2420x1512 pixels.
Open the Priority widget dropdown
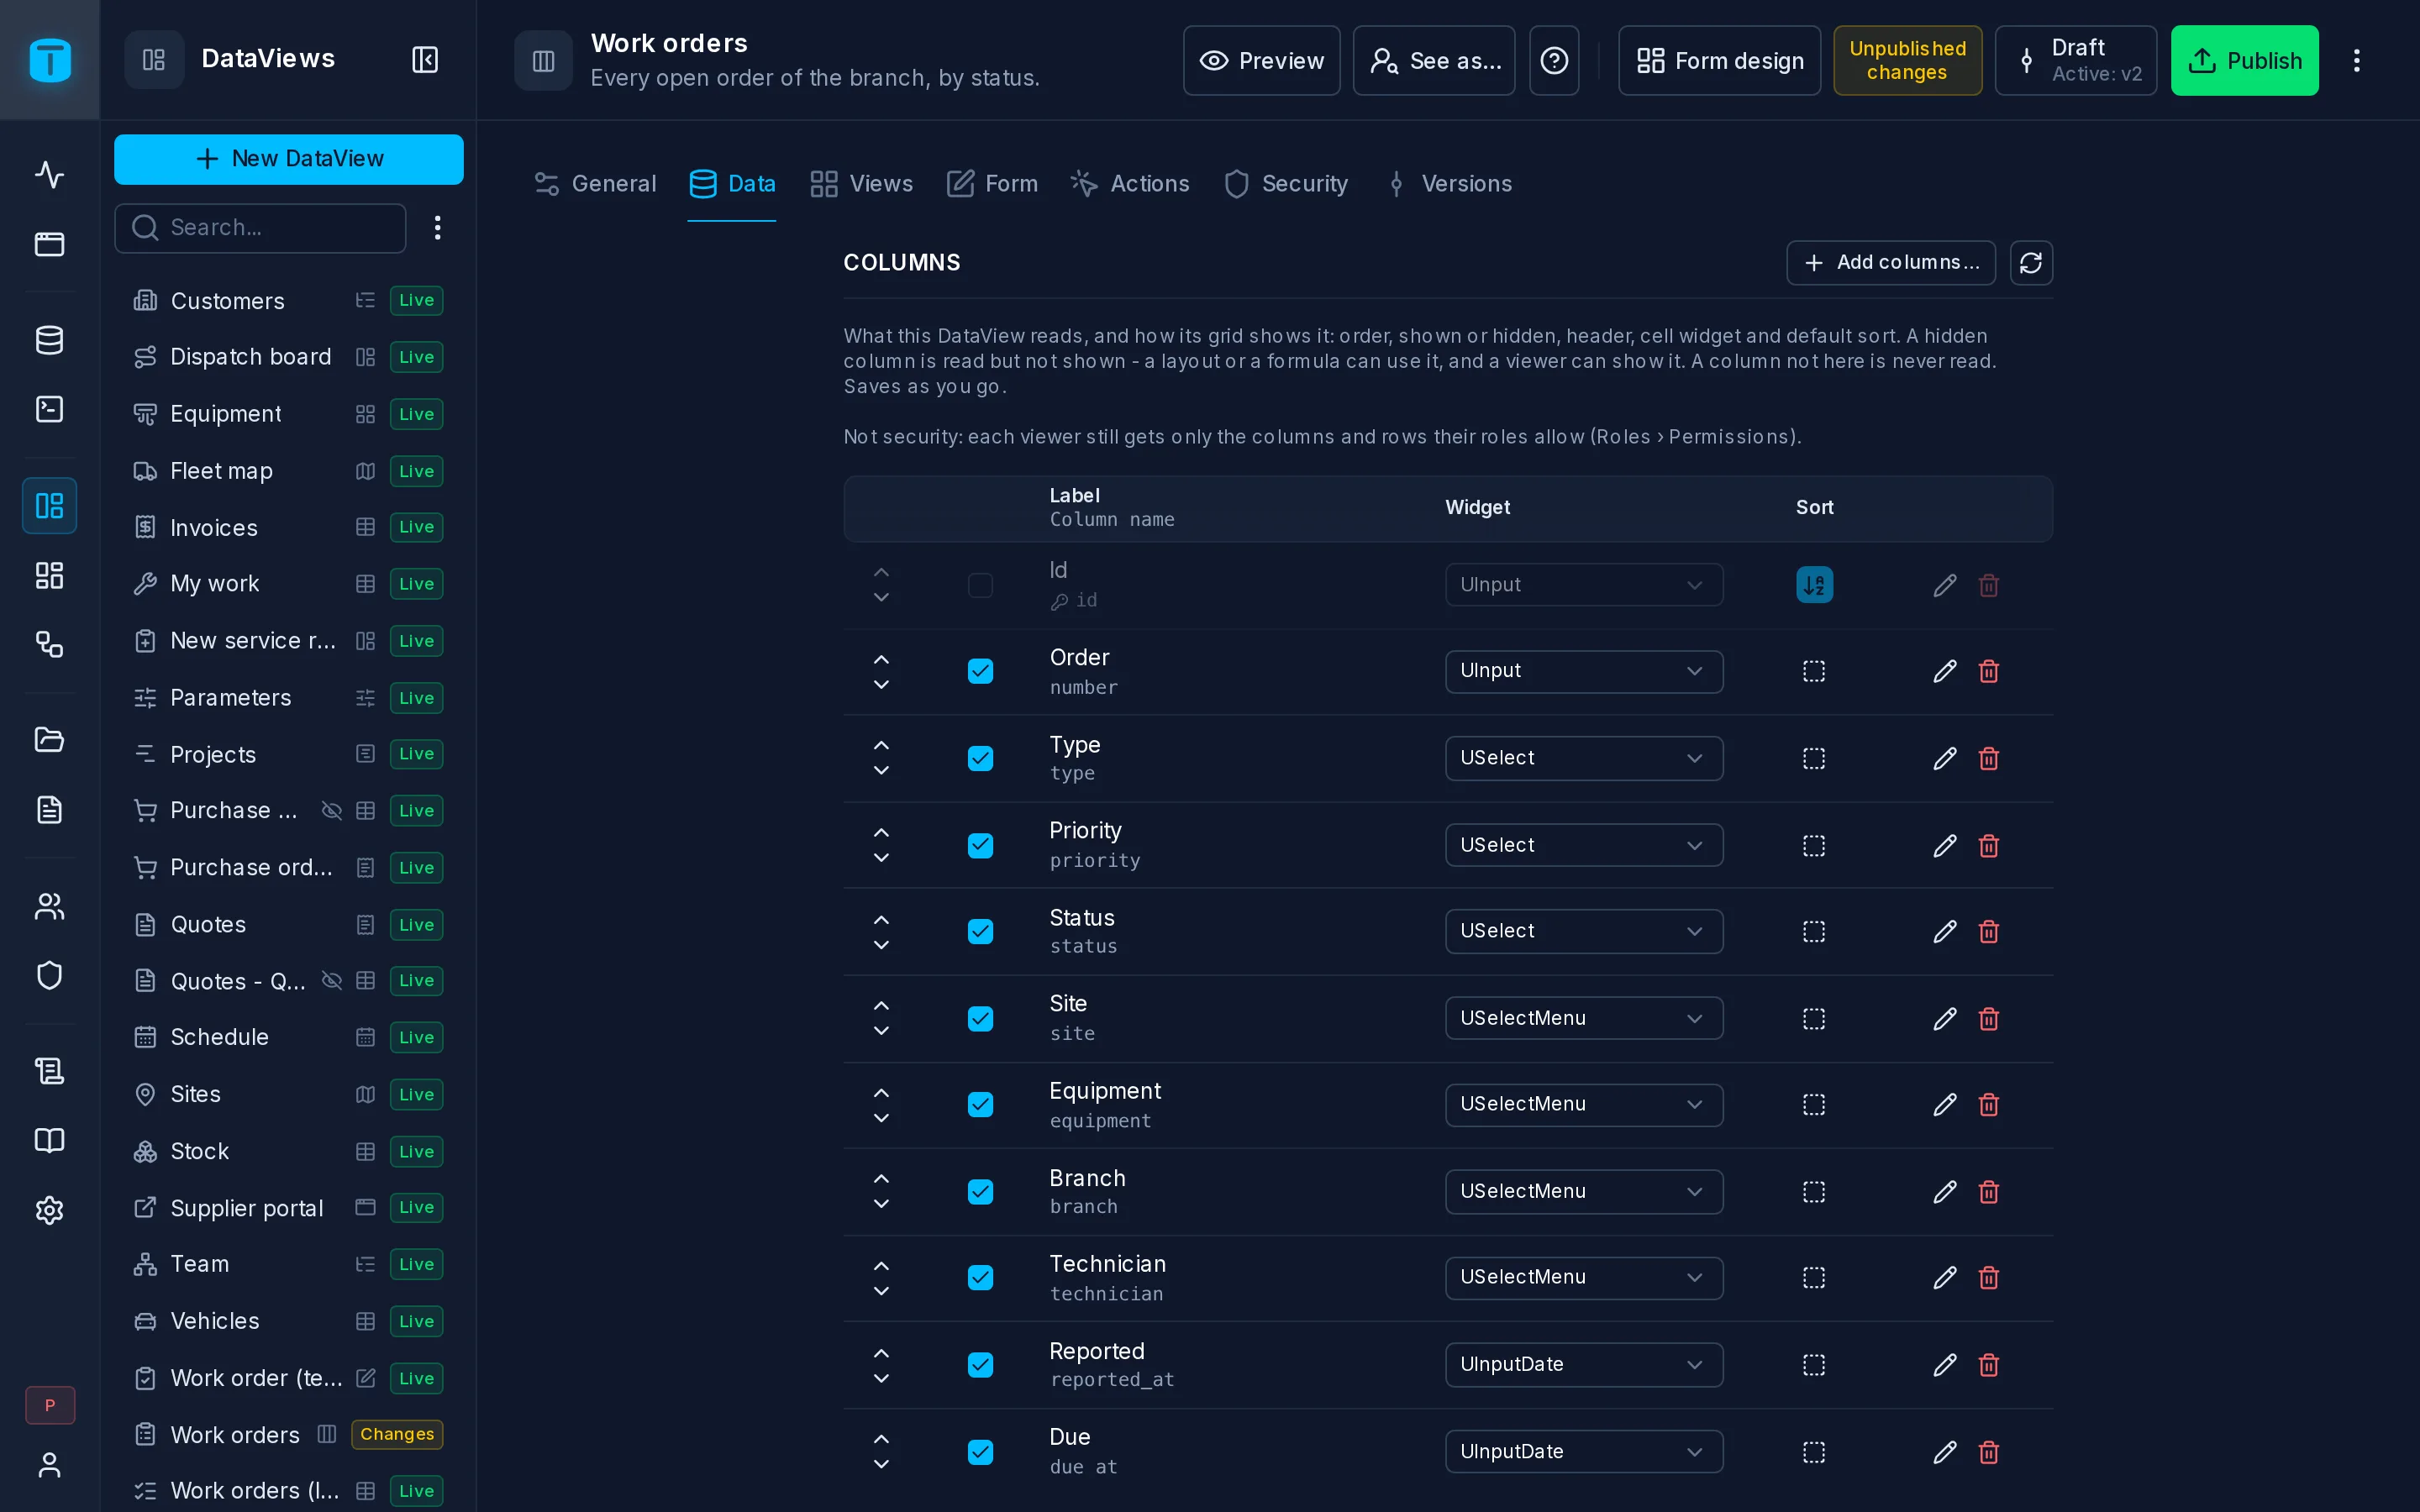(1584, 846)
